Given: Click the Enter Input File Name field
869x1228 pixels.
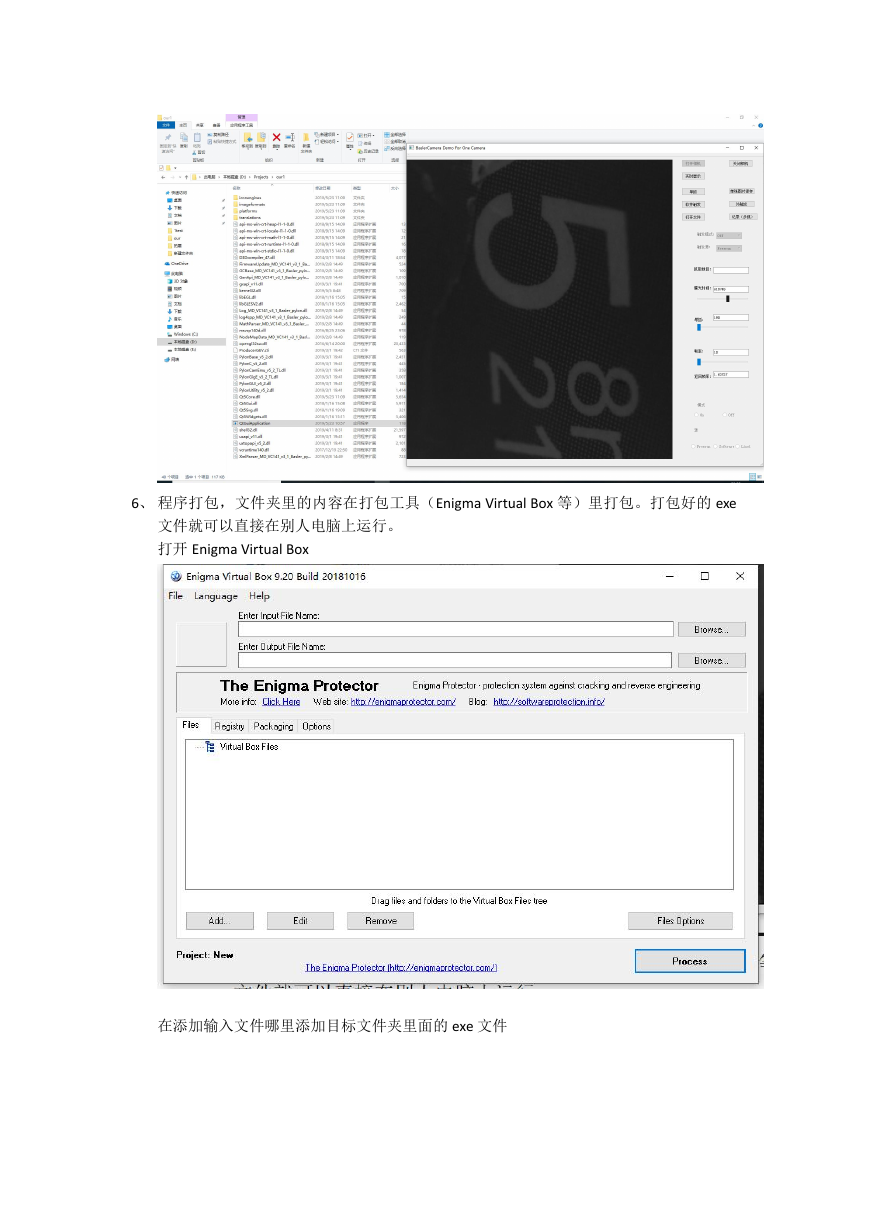Looking at the screenshot, I should tap(455, 629).
